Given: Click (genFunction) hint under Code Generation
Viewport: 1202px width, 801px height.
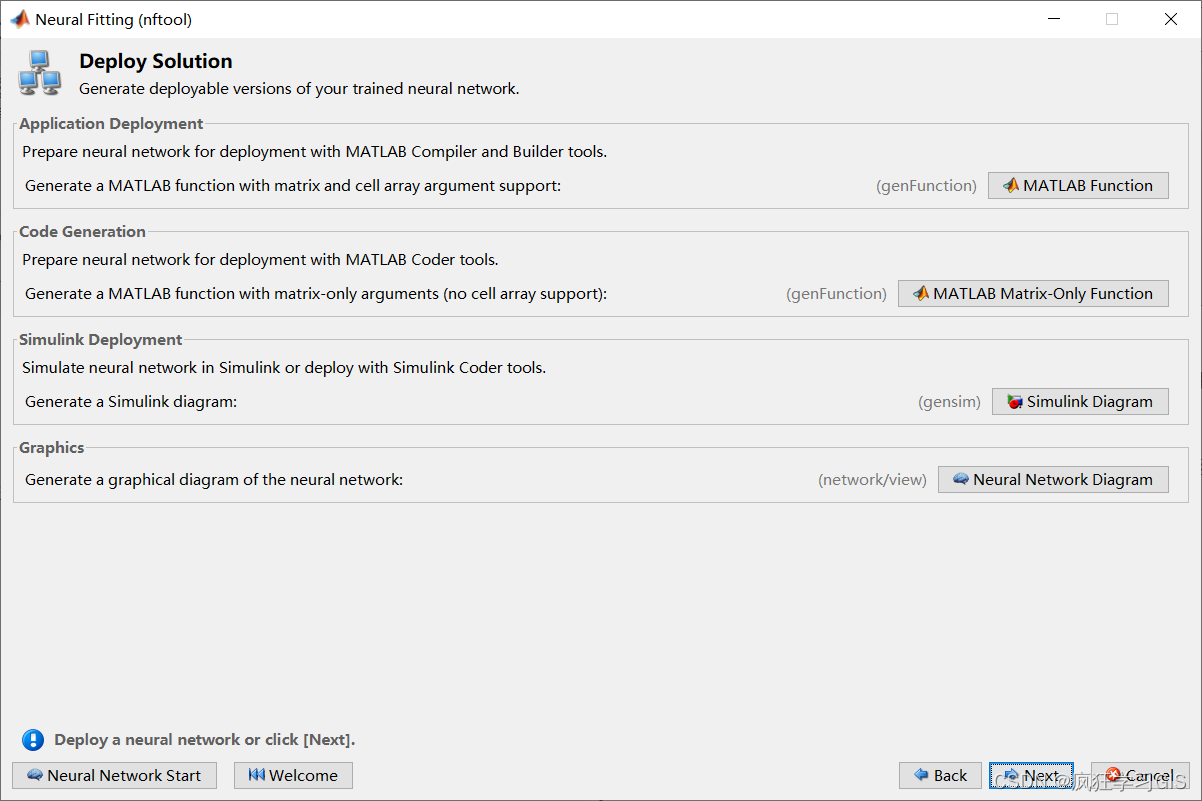Looking at the screenshot, I should point(836,294).
